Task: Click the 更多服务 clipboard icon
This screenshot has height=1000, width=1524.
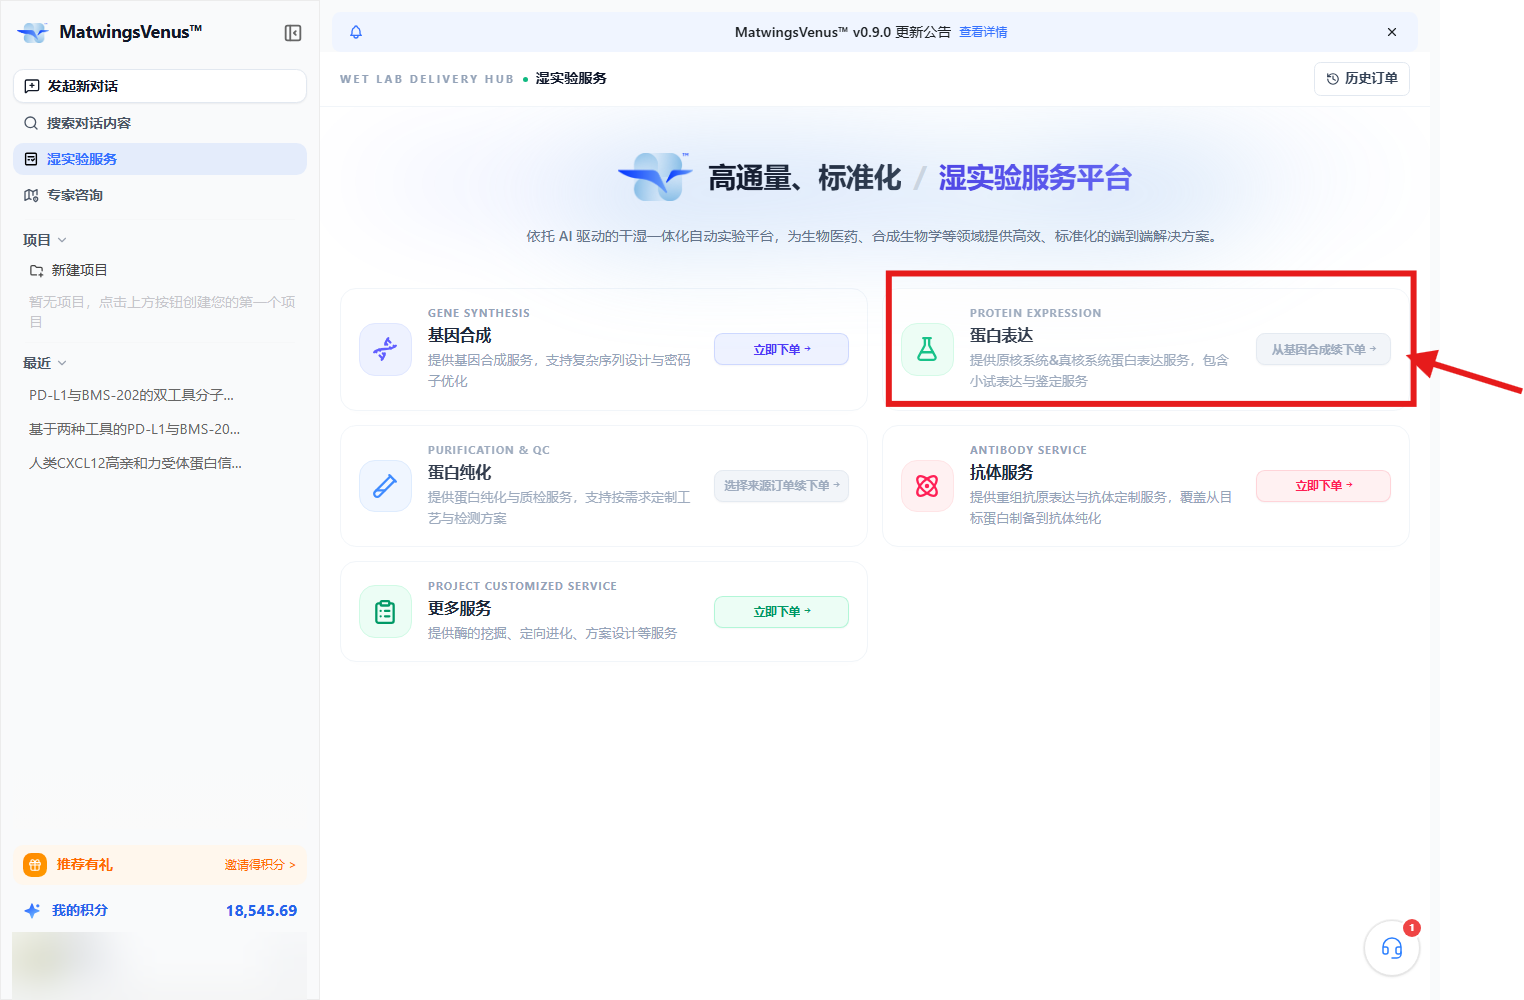Action: coord(385,611)
